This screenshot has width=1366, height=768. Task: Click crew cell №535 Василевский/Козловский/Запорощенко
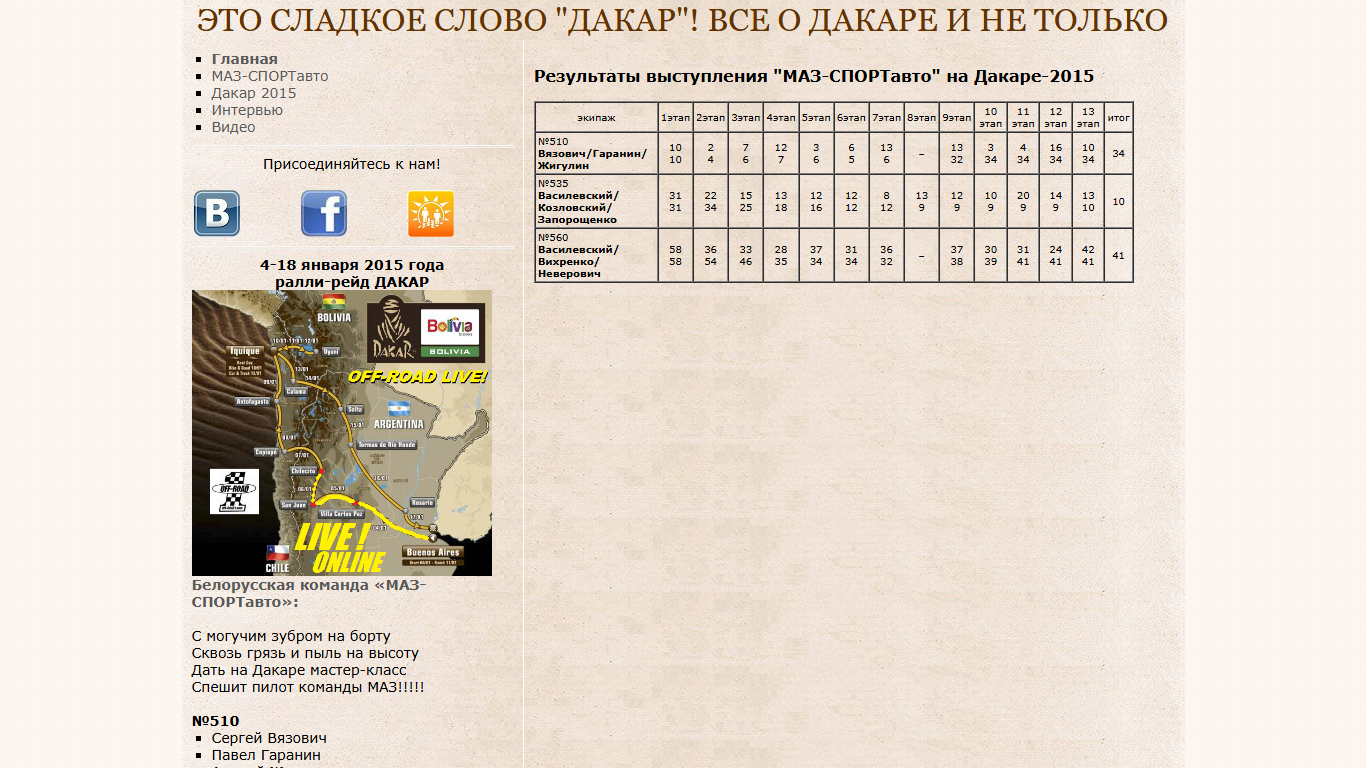coord(597,201)
